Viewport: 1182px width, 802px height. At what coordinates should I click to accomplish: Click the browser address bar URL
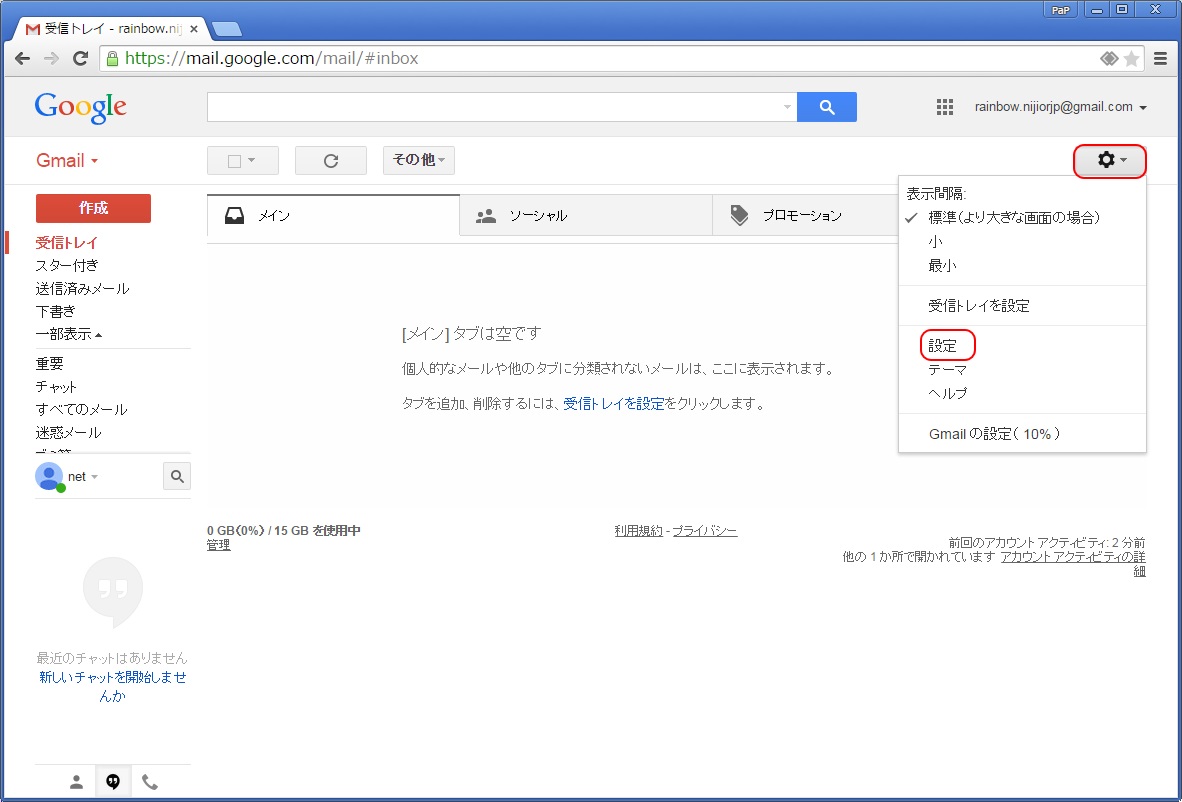271,59
